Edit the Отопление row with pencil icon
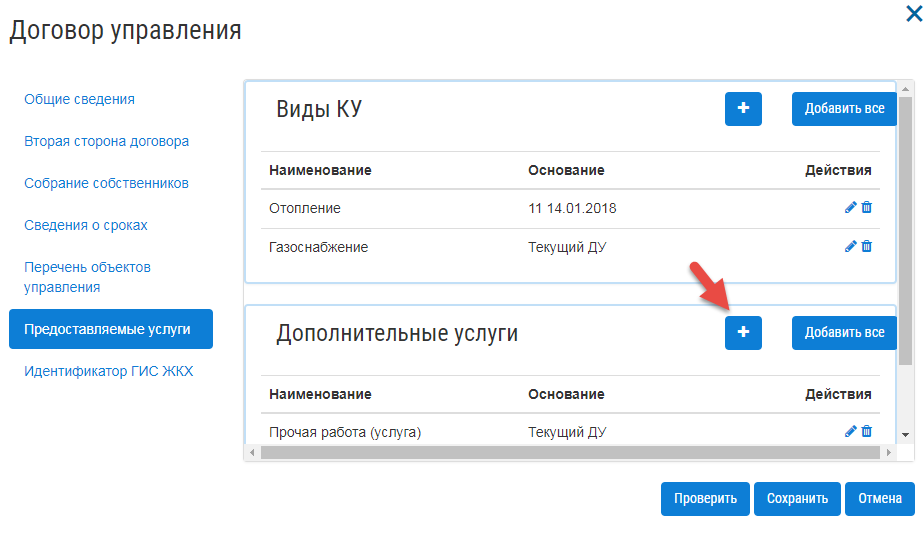924x533 pixels. point(850,208)
